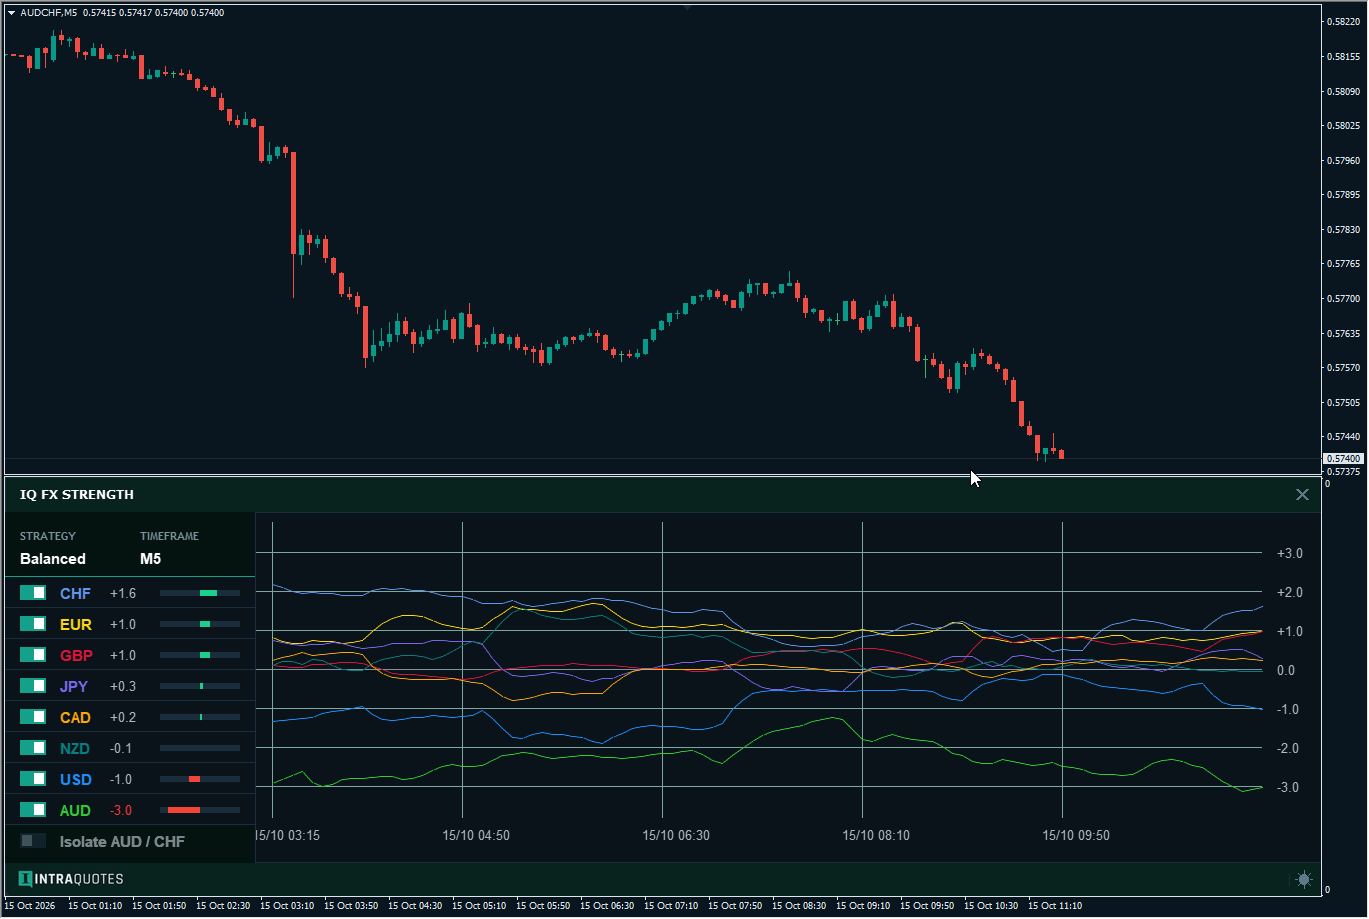Toggle the CHF currency switch

(x=33, y=593)
